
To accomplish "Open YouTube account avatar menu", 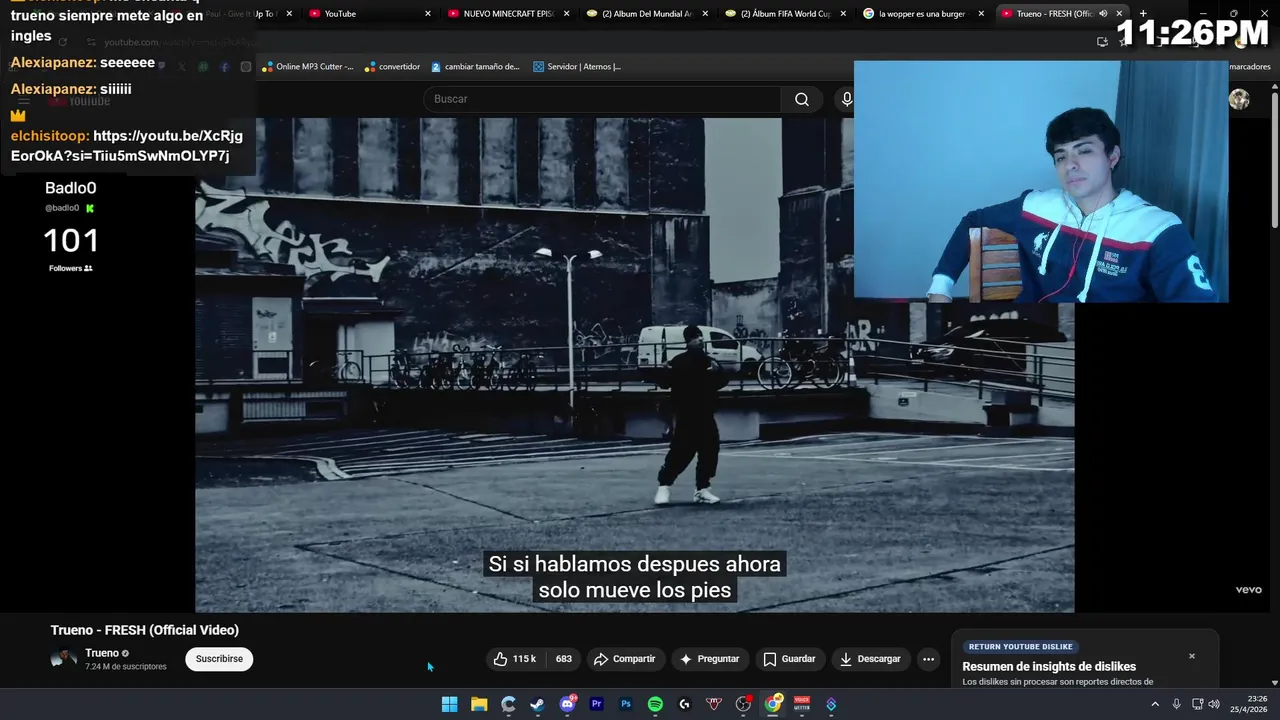I will pyautogui.click(x=1239, y=99).
